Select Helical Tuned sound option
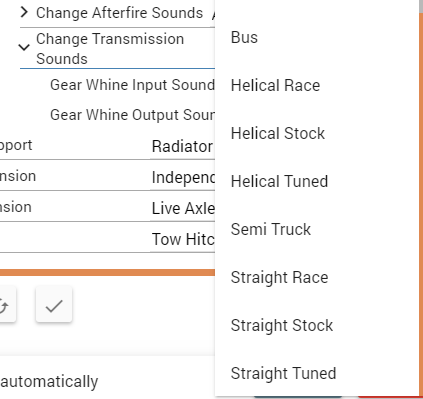 pyautogui.click(x=317, y=181)
